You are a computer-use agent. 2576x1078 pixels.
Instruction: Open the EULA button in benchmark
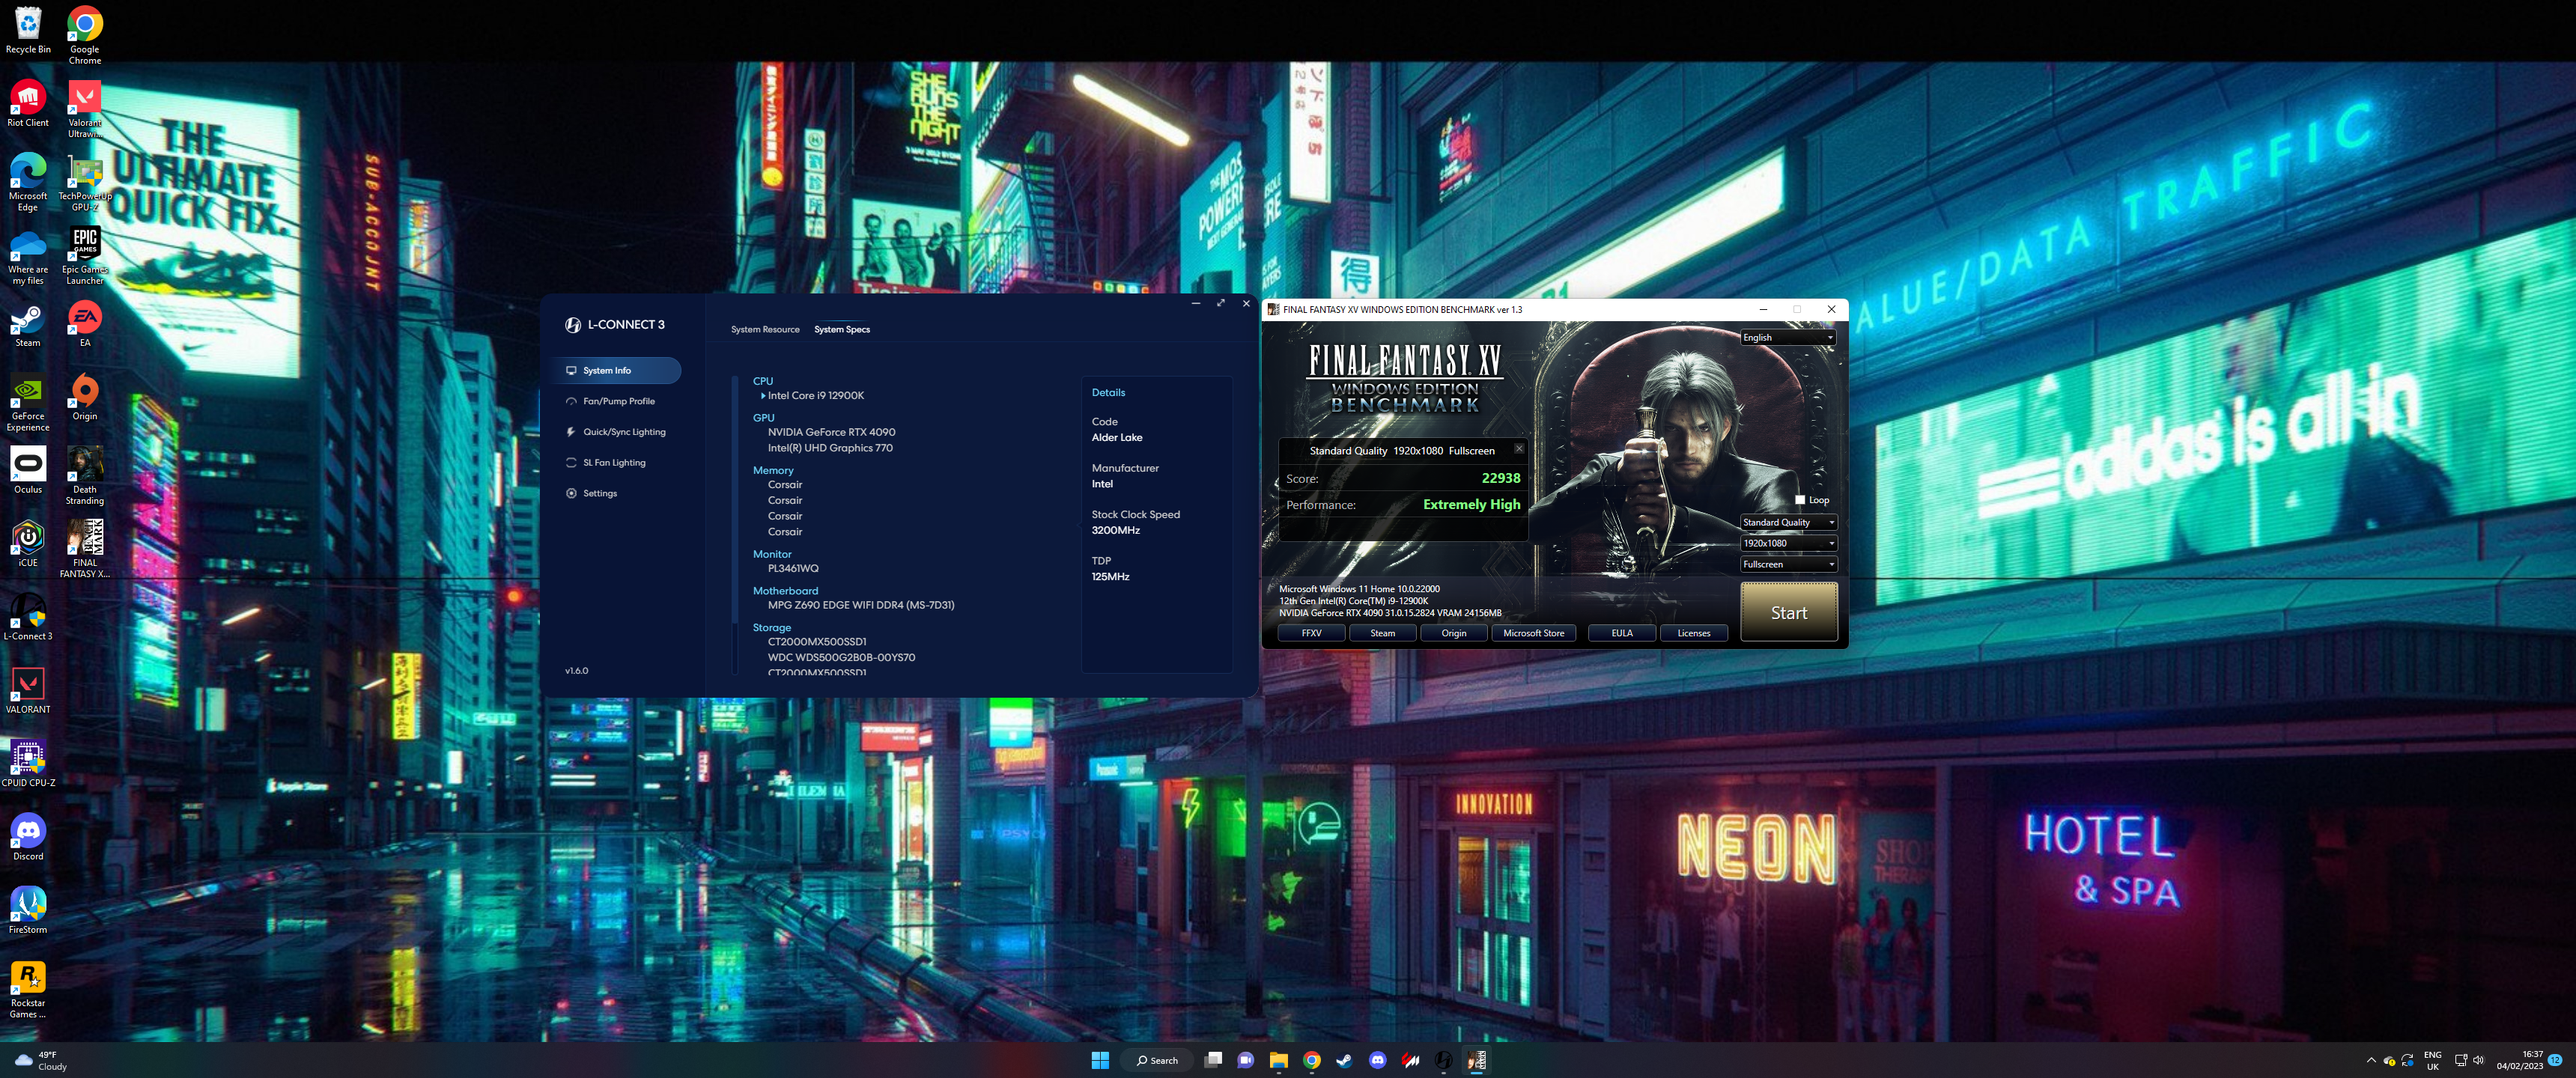pyautogui.click(x=1622, y=633)
